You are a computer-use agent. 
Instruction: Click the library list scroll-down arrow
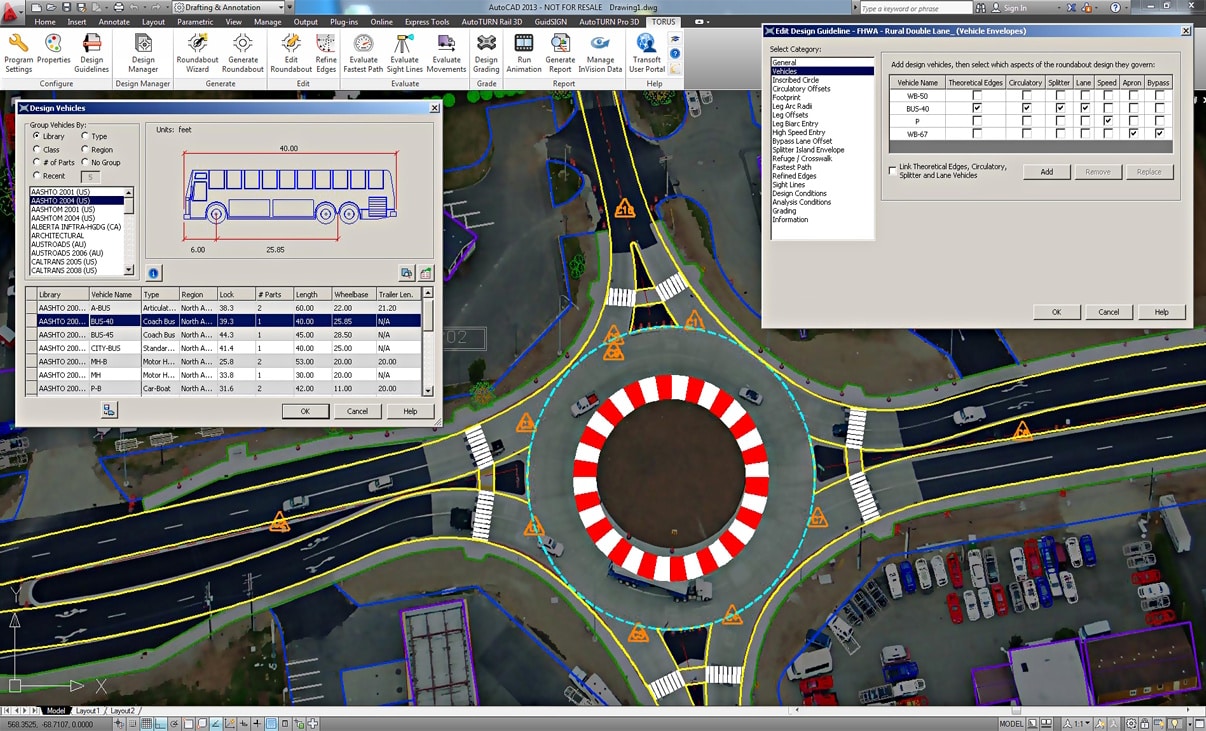[129, 270]
